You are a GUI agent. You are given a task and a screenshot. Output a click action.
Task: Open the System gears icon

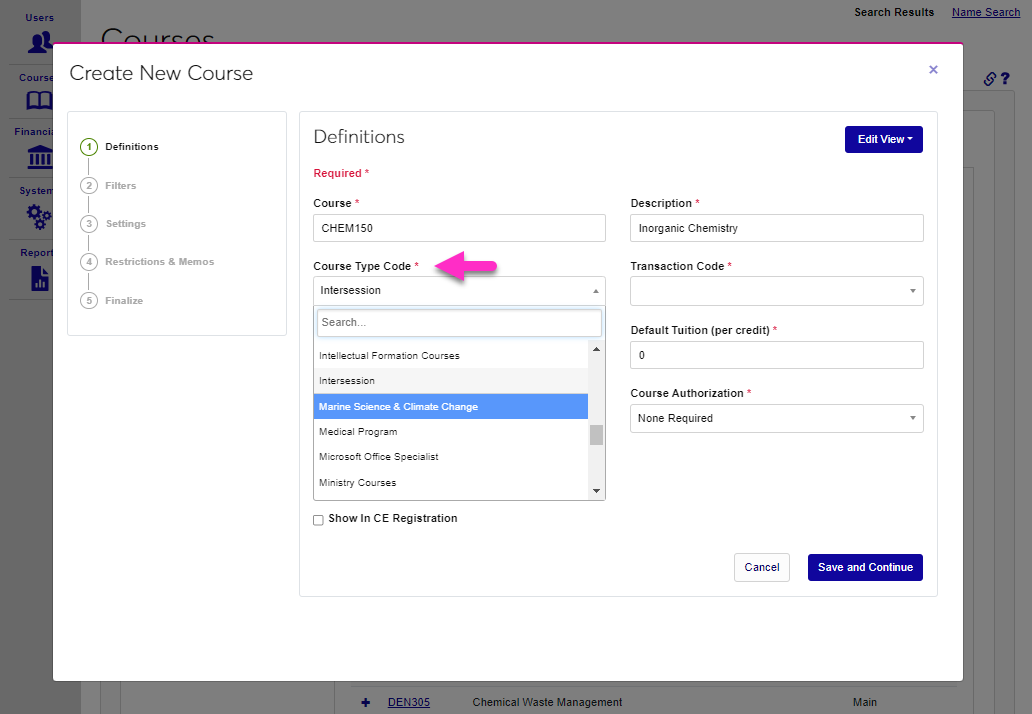[x=40, y=215]
